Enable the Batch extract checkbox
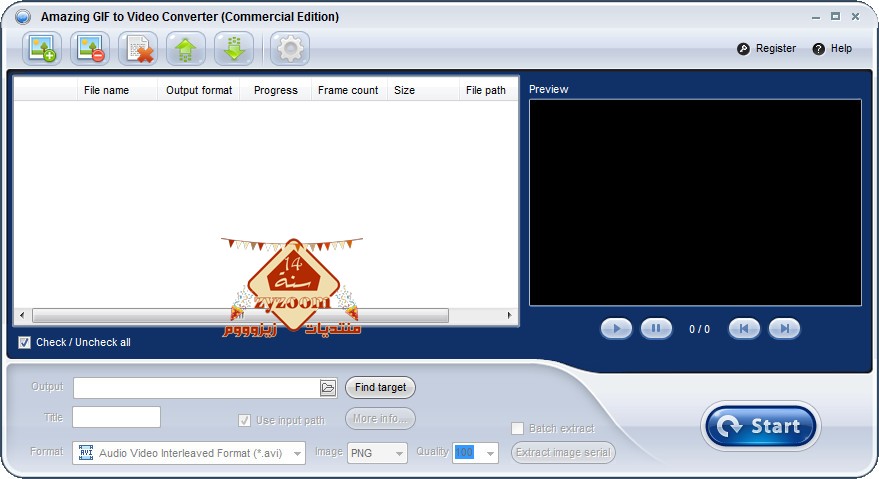The width and height of the screenshot is (879, 479). [x=517, y=429]
